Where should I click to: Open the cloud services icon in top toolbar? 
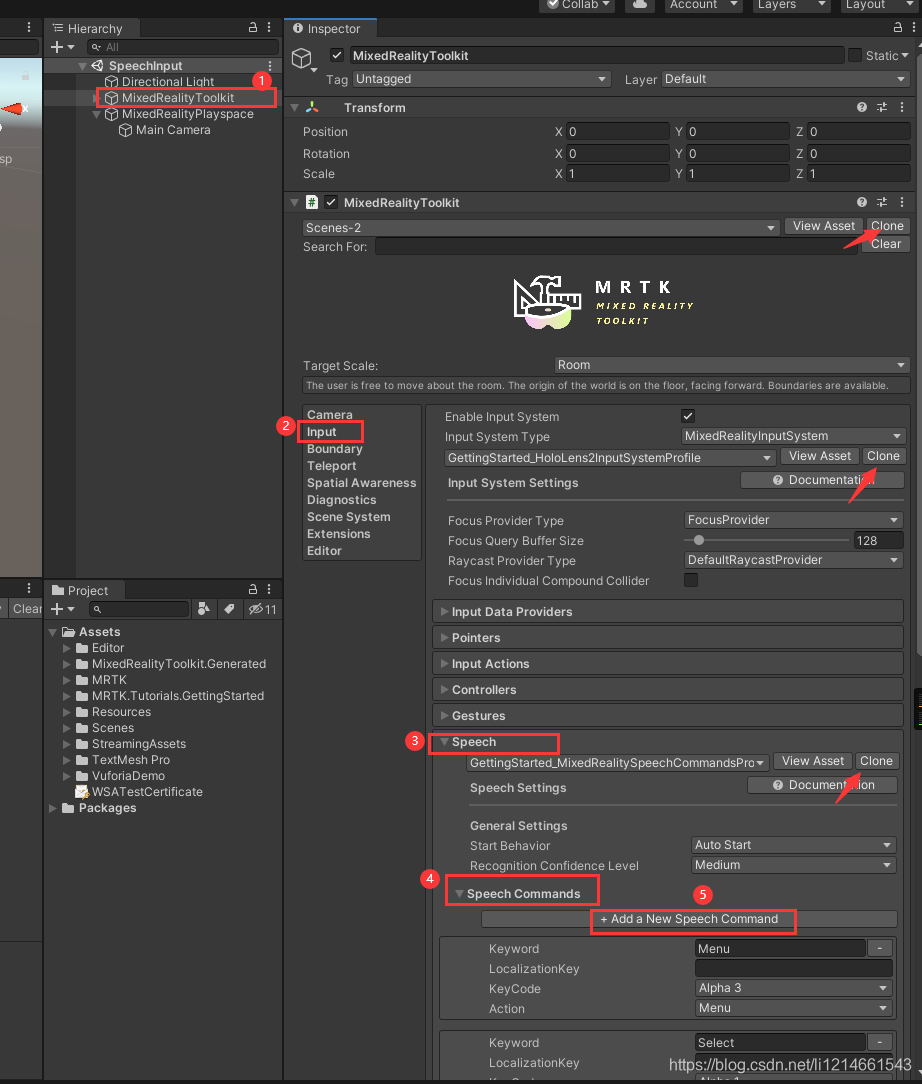(x=639, y=5)
